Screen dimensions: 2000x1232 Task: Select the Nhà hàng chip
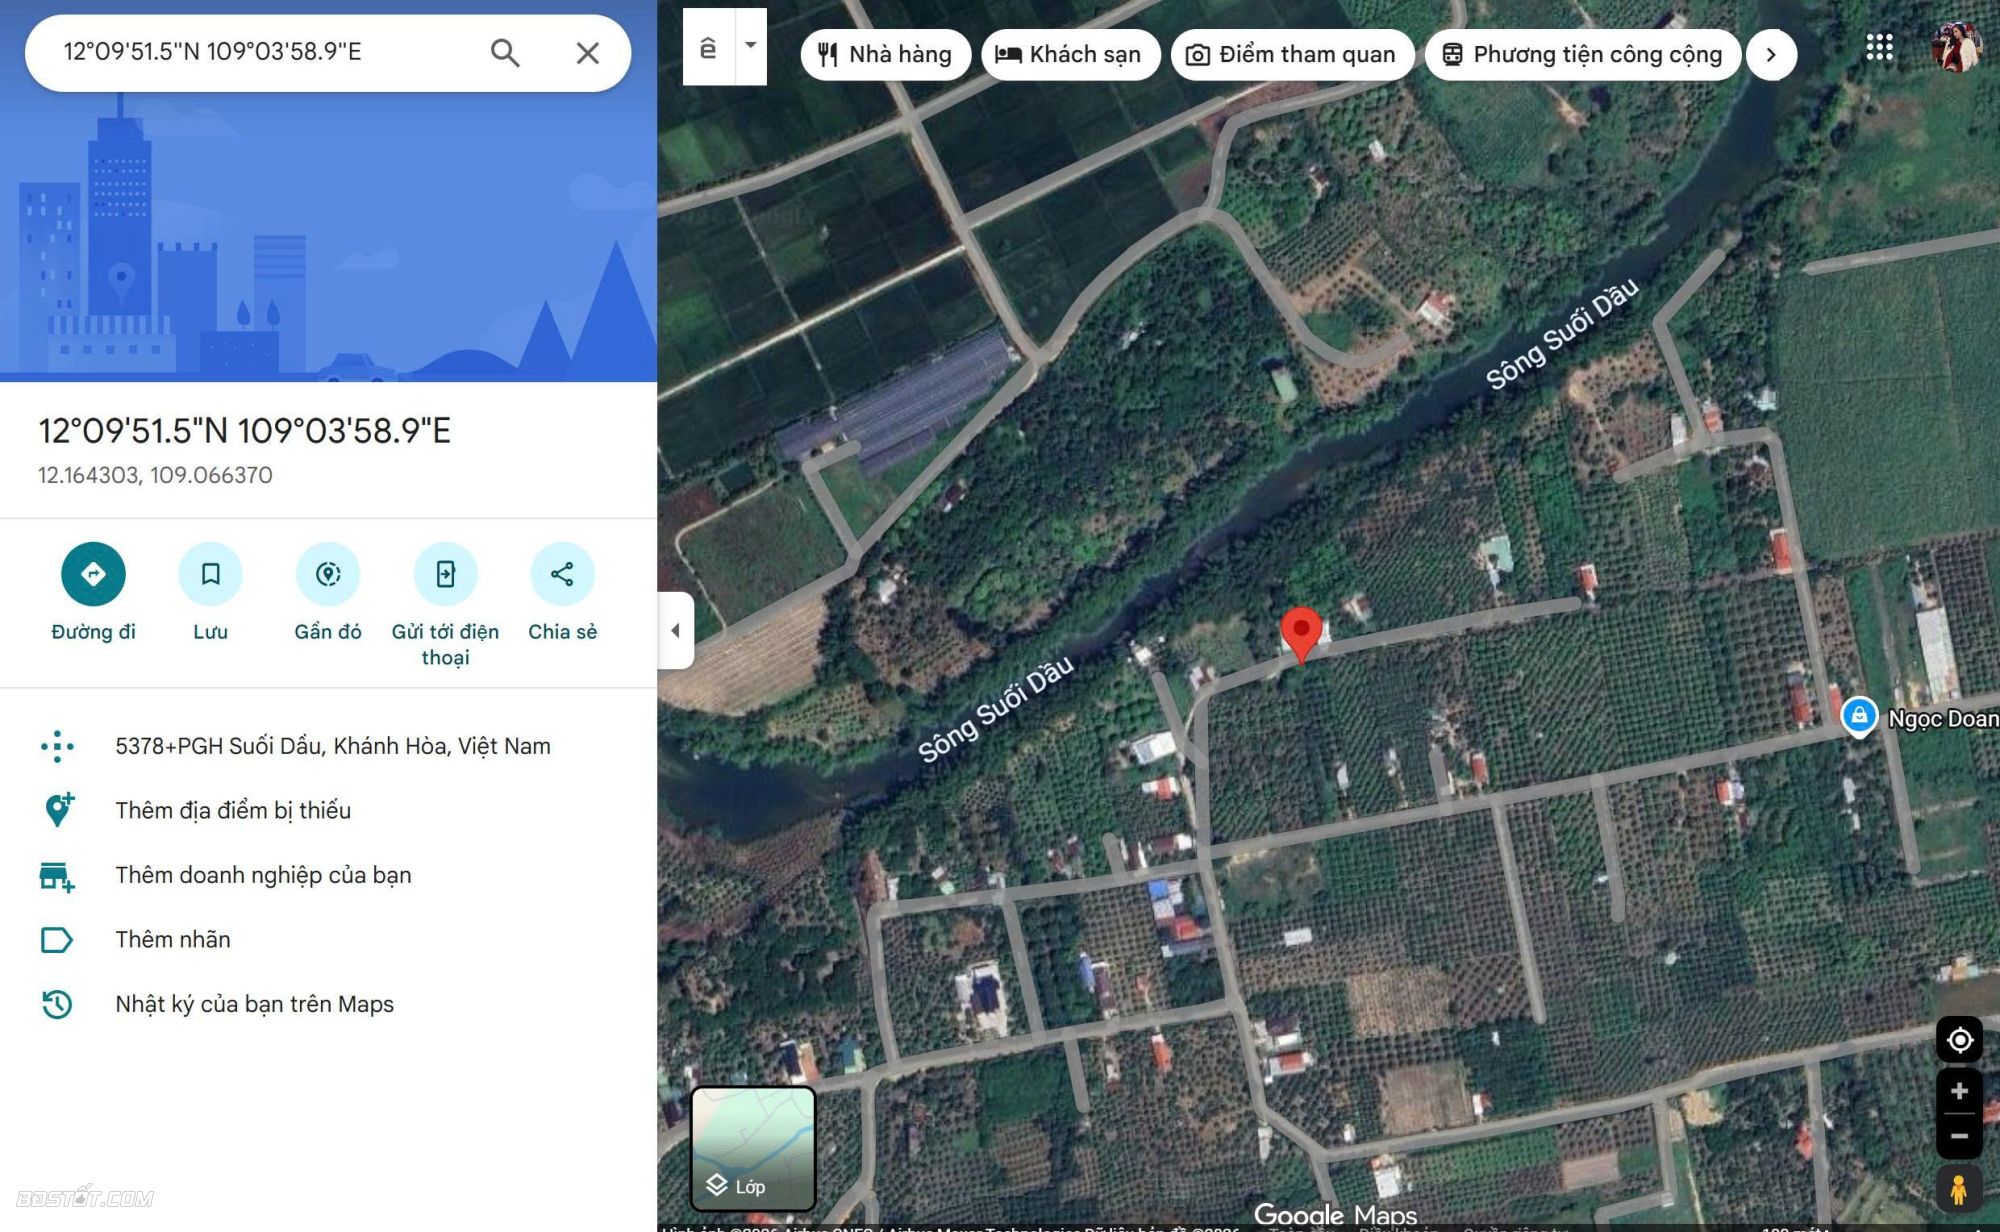click(x=885, y=54)
